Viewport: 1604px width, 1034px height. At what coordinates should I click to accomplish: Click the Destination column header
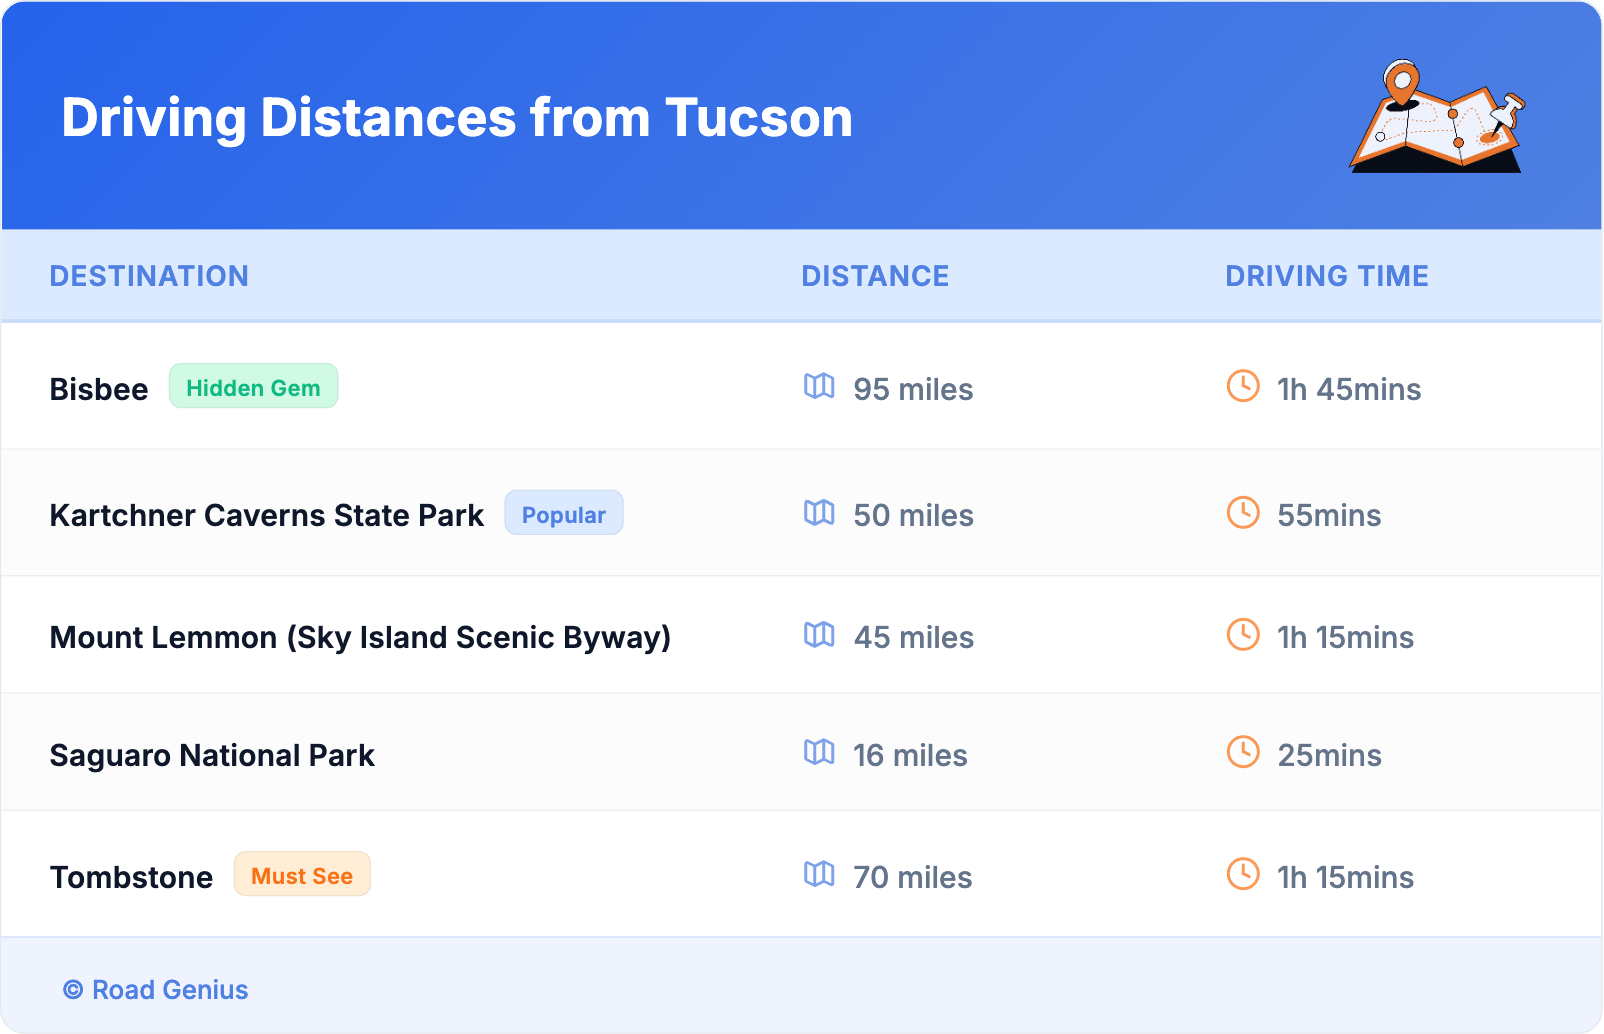point(149,276)
